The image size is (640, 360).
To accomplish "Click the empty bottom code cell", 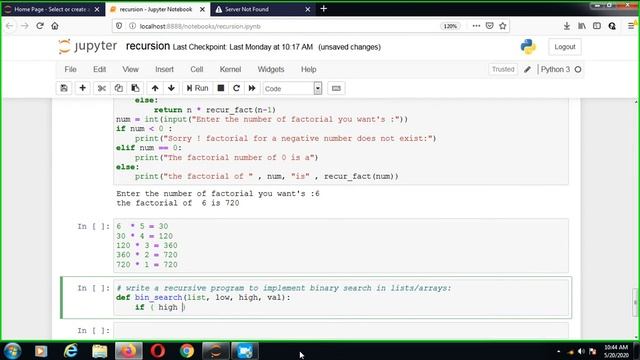I will click(x=341, y=331).
